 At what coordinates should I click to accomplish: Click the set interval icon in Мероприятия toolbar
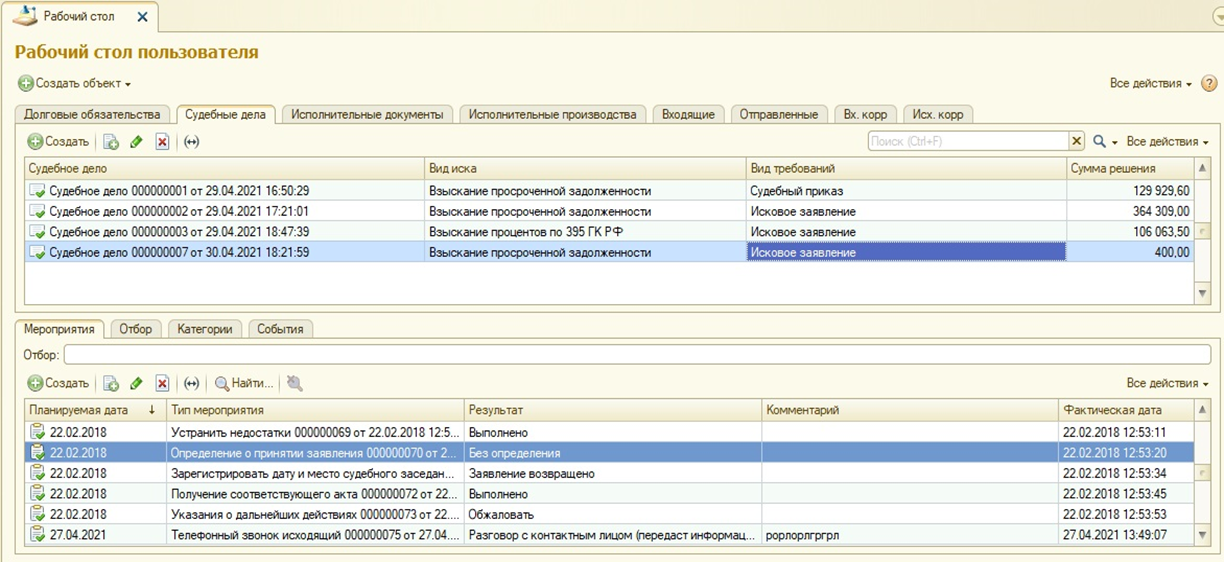(x=191, y=383)
